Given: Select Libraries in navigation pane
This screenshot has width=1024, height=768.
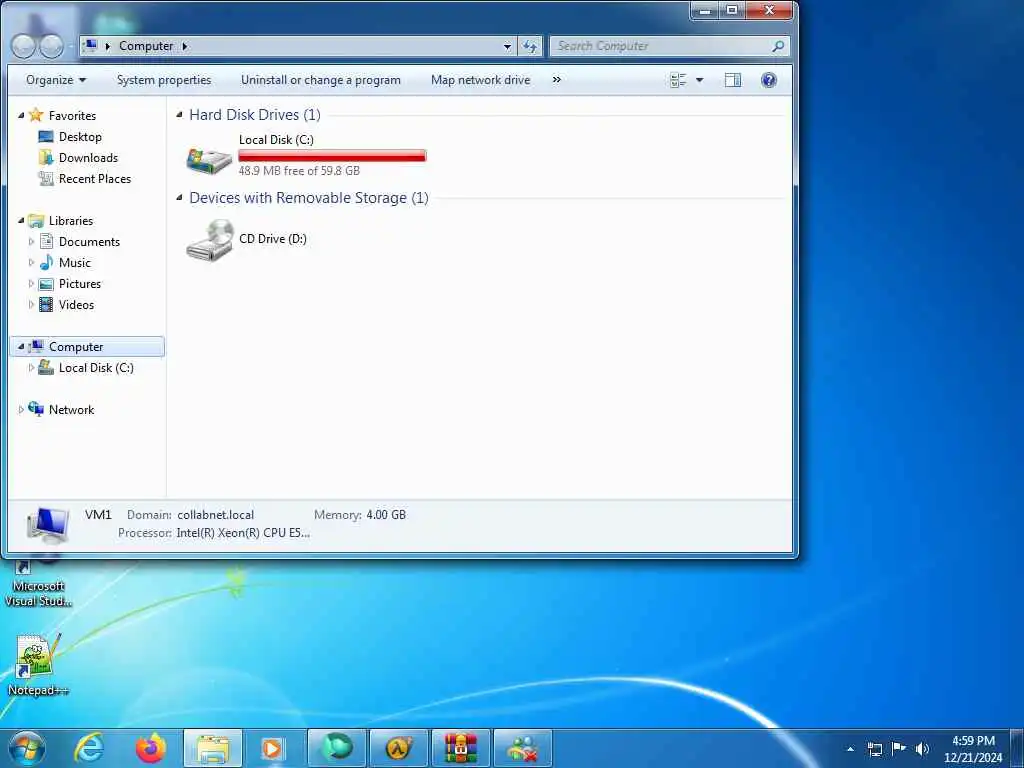Looking at the screenshot, I should coord(71,221).
